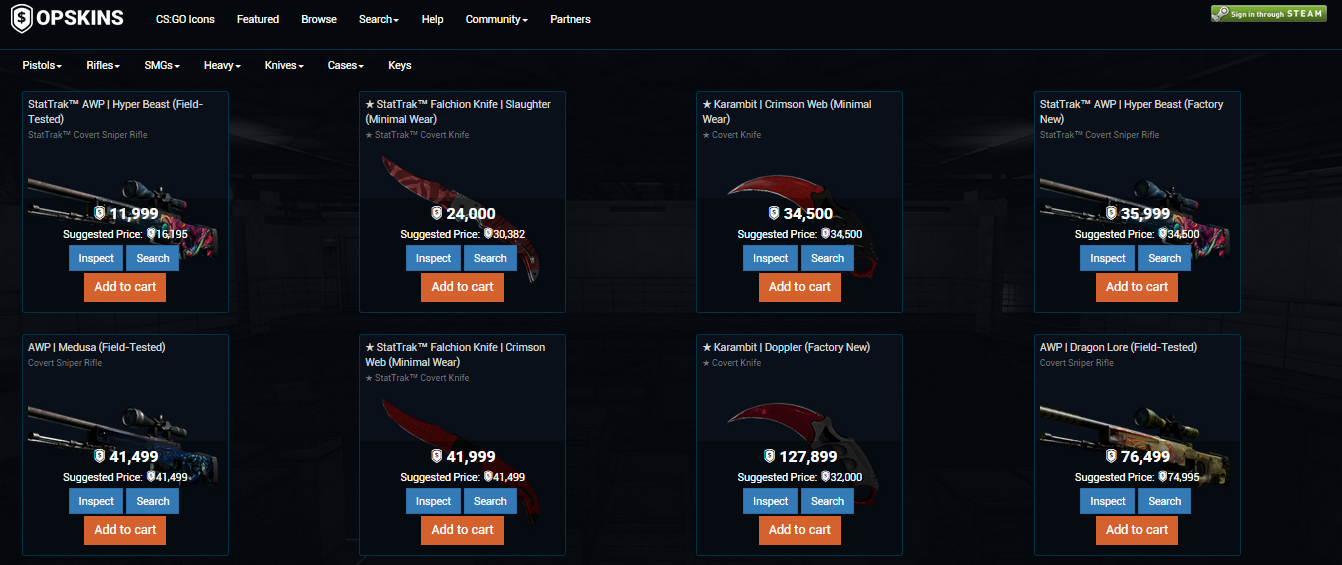Expand the Community dropdown menu
1342x565 pixels.
pyautogui.click(x=497, y=19)
